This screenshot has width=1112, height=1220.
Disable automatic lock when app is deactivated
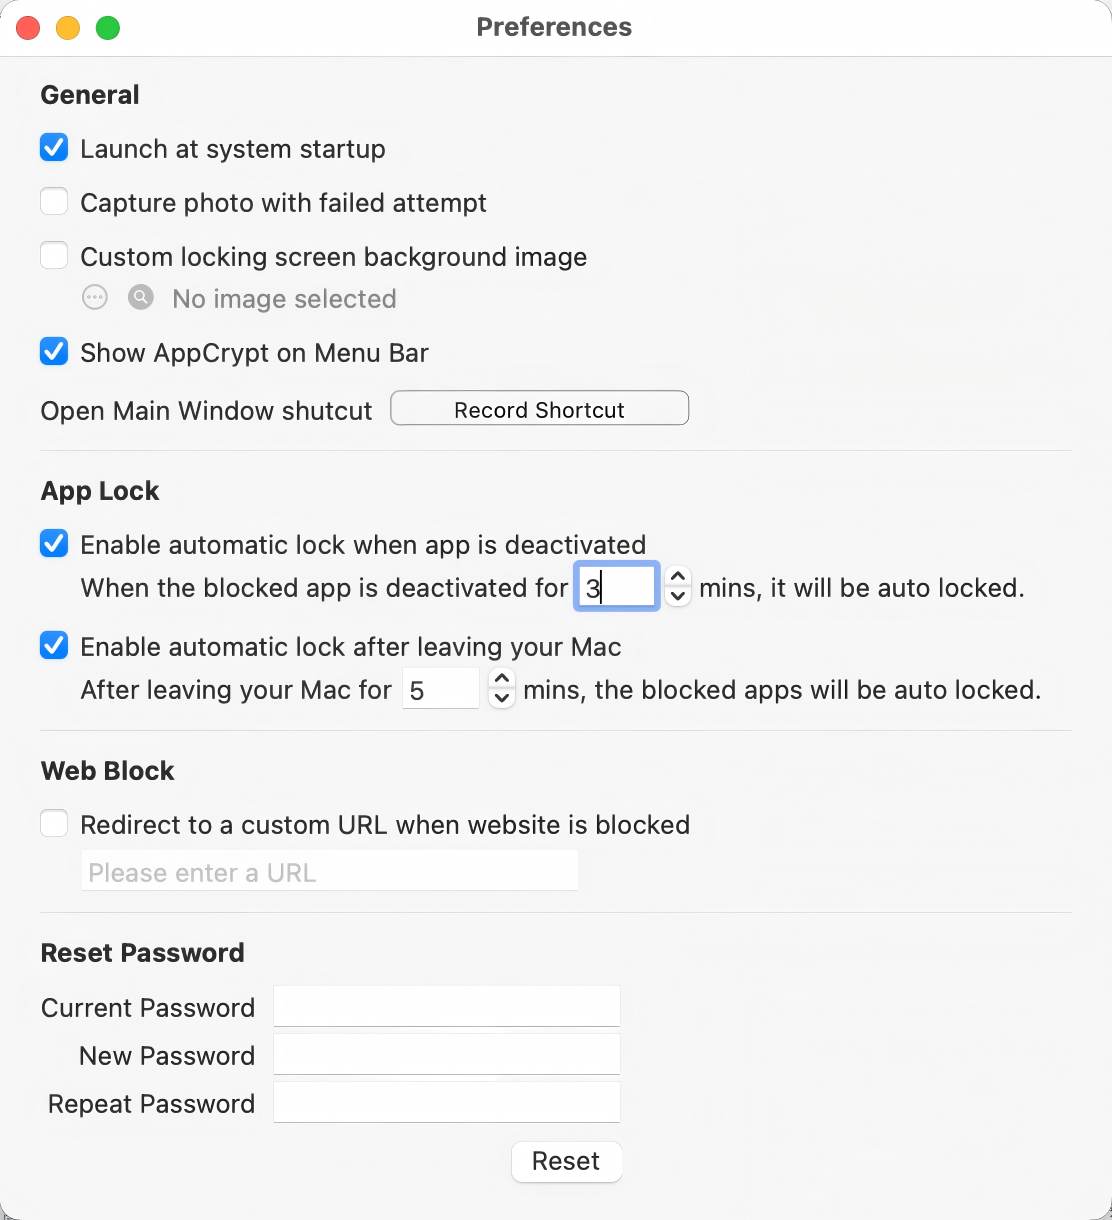53,543
